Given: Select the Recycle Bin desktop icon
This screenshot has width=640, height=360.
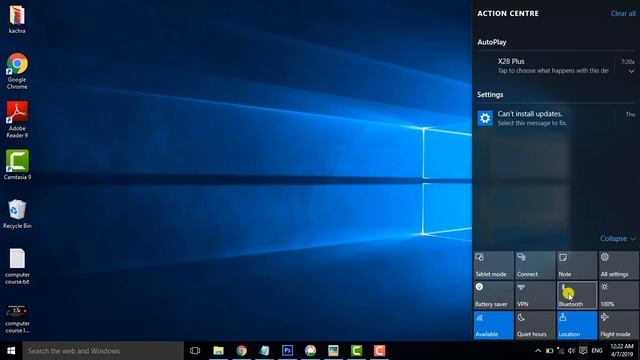Looking at the screenshot, I should [x=17, y=214].
